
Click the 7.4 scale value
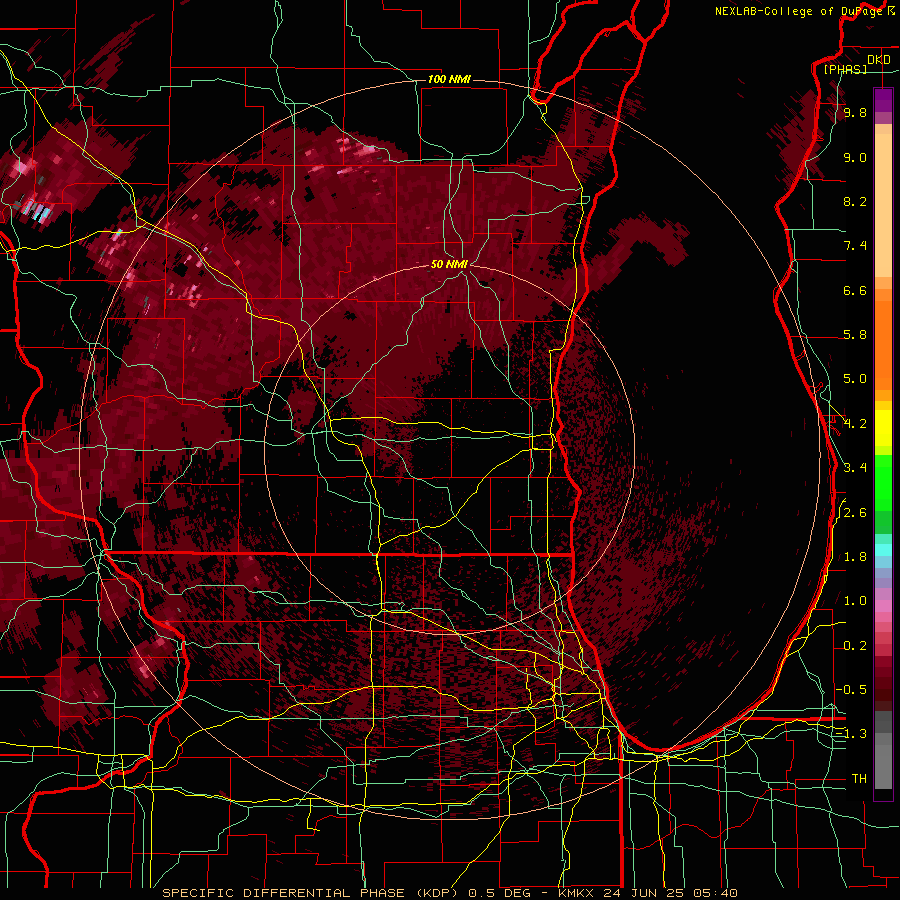pos(855,246)
